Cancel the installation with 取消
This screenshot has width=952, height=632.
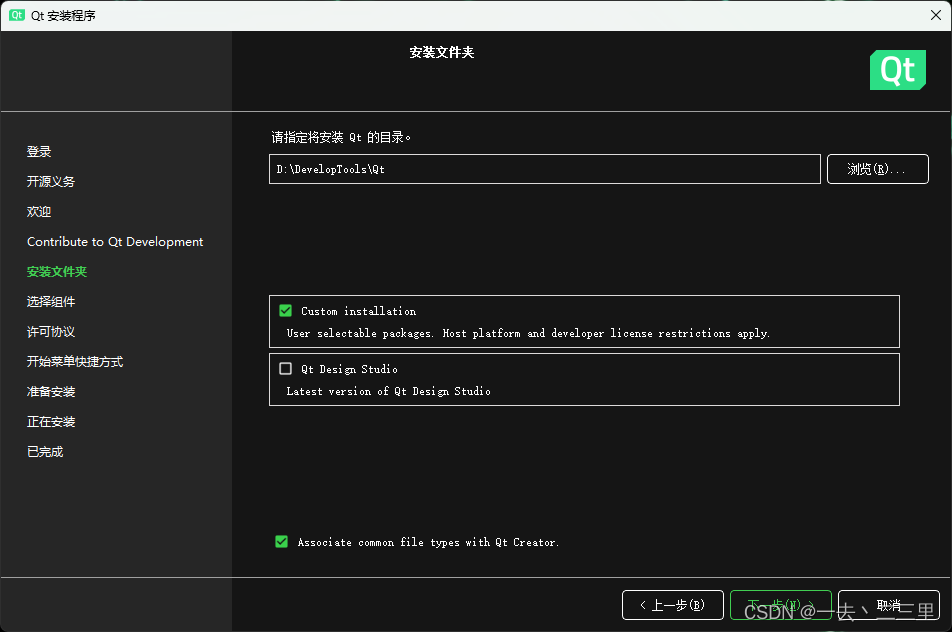click(889, 605)
